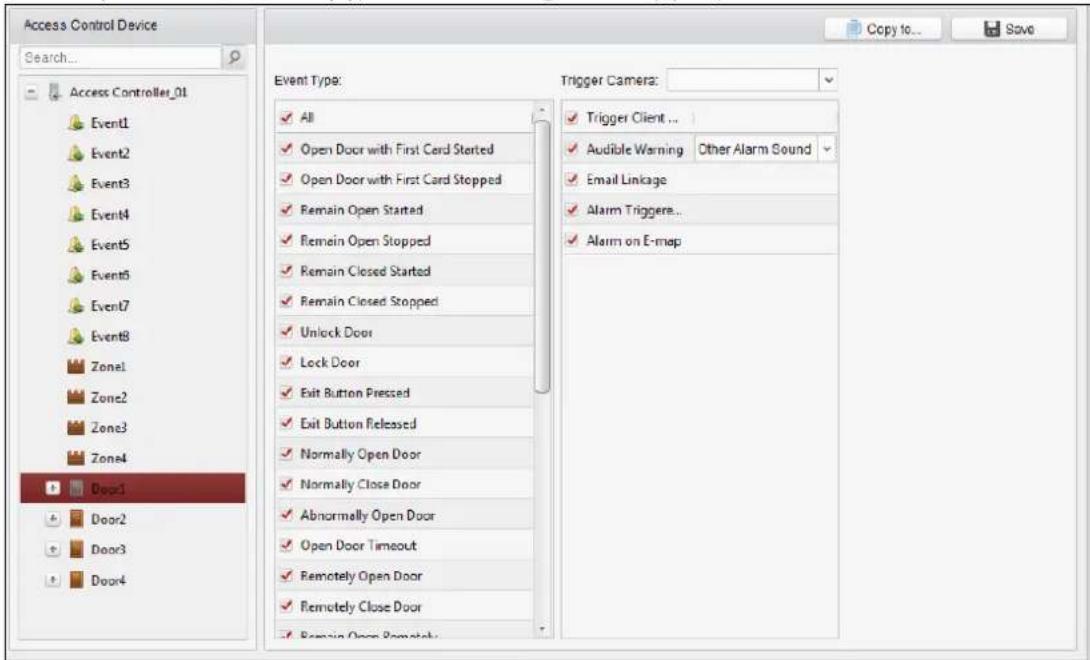Click the Event5 bell icon

point(76,245)
